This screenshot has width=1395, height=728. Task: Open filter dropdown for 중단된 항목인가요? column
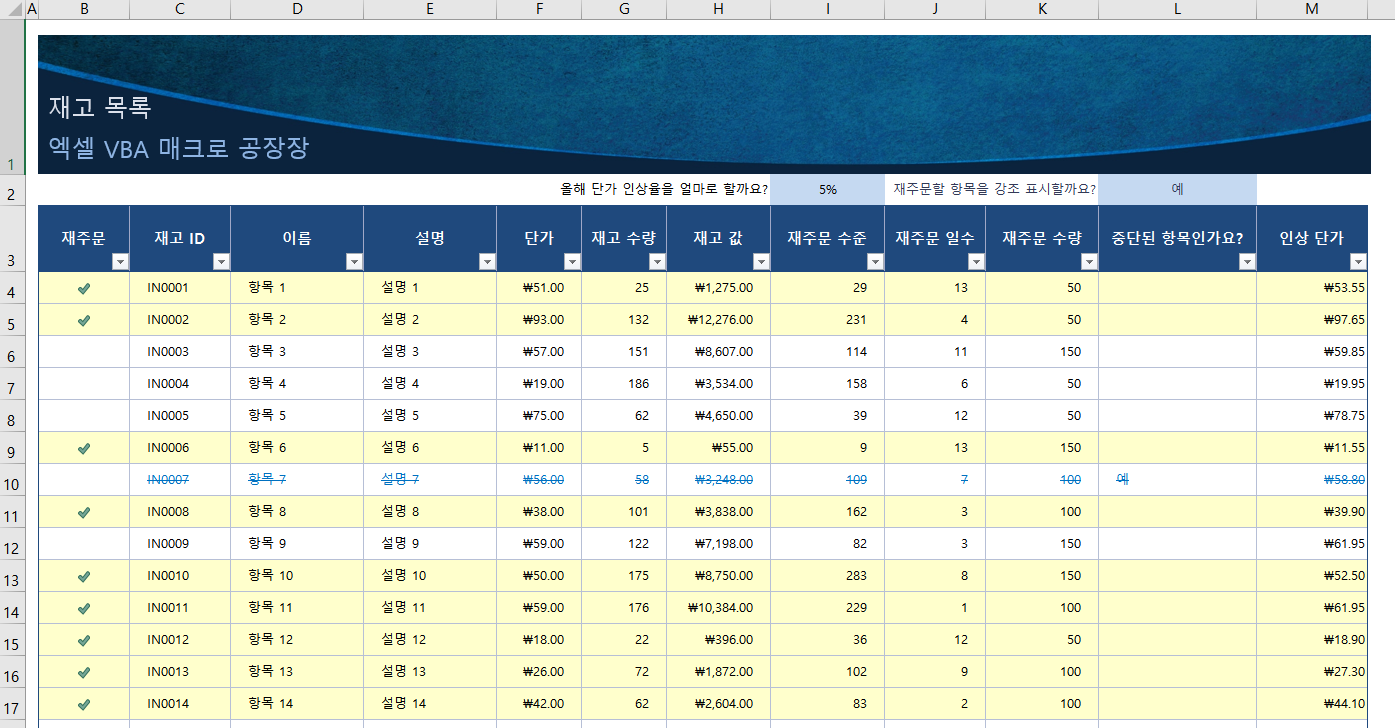1247,262
